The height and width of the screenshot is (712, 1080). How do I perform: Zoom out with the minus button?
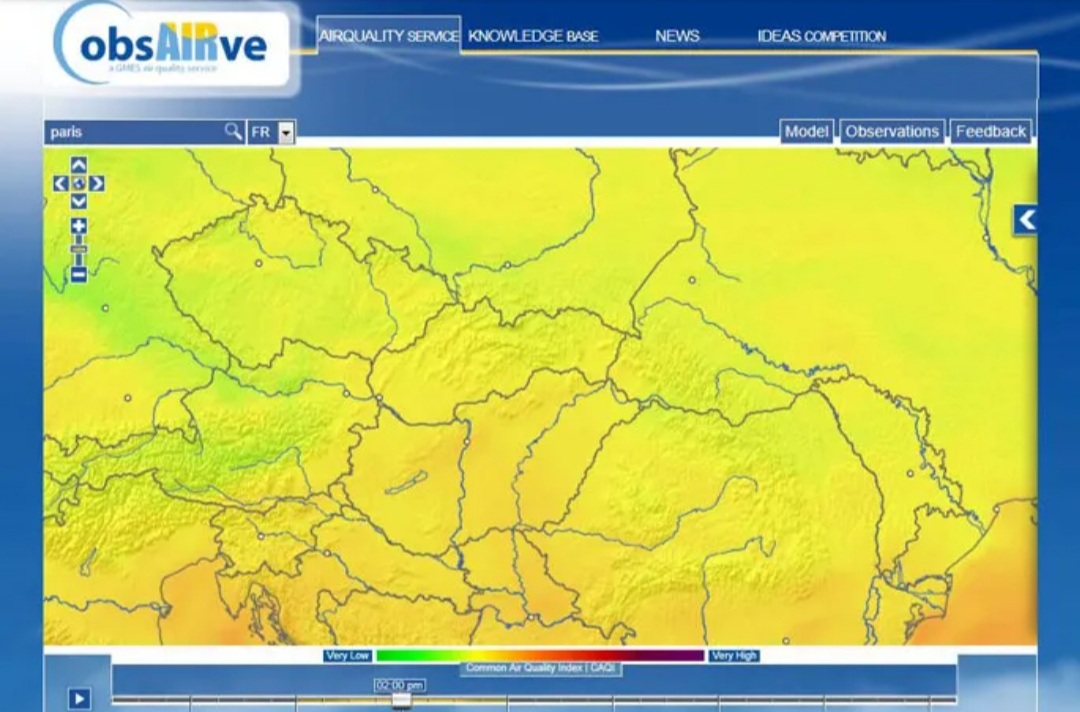click(79, 274)
